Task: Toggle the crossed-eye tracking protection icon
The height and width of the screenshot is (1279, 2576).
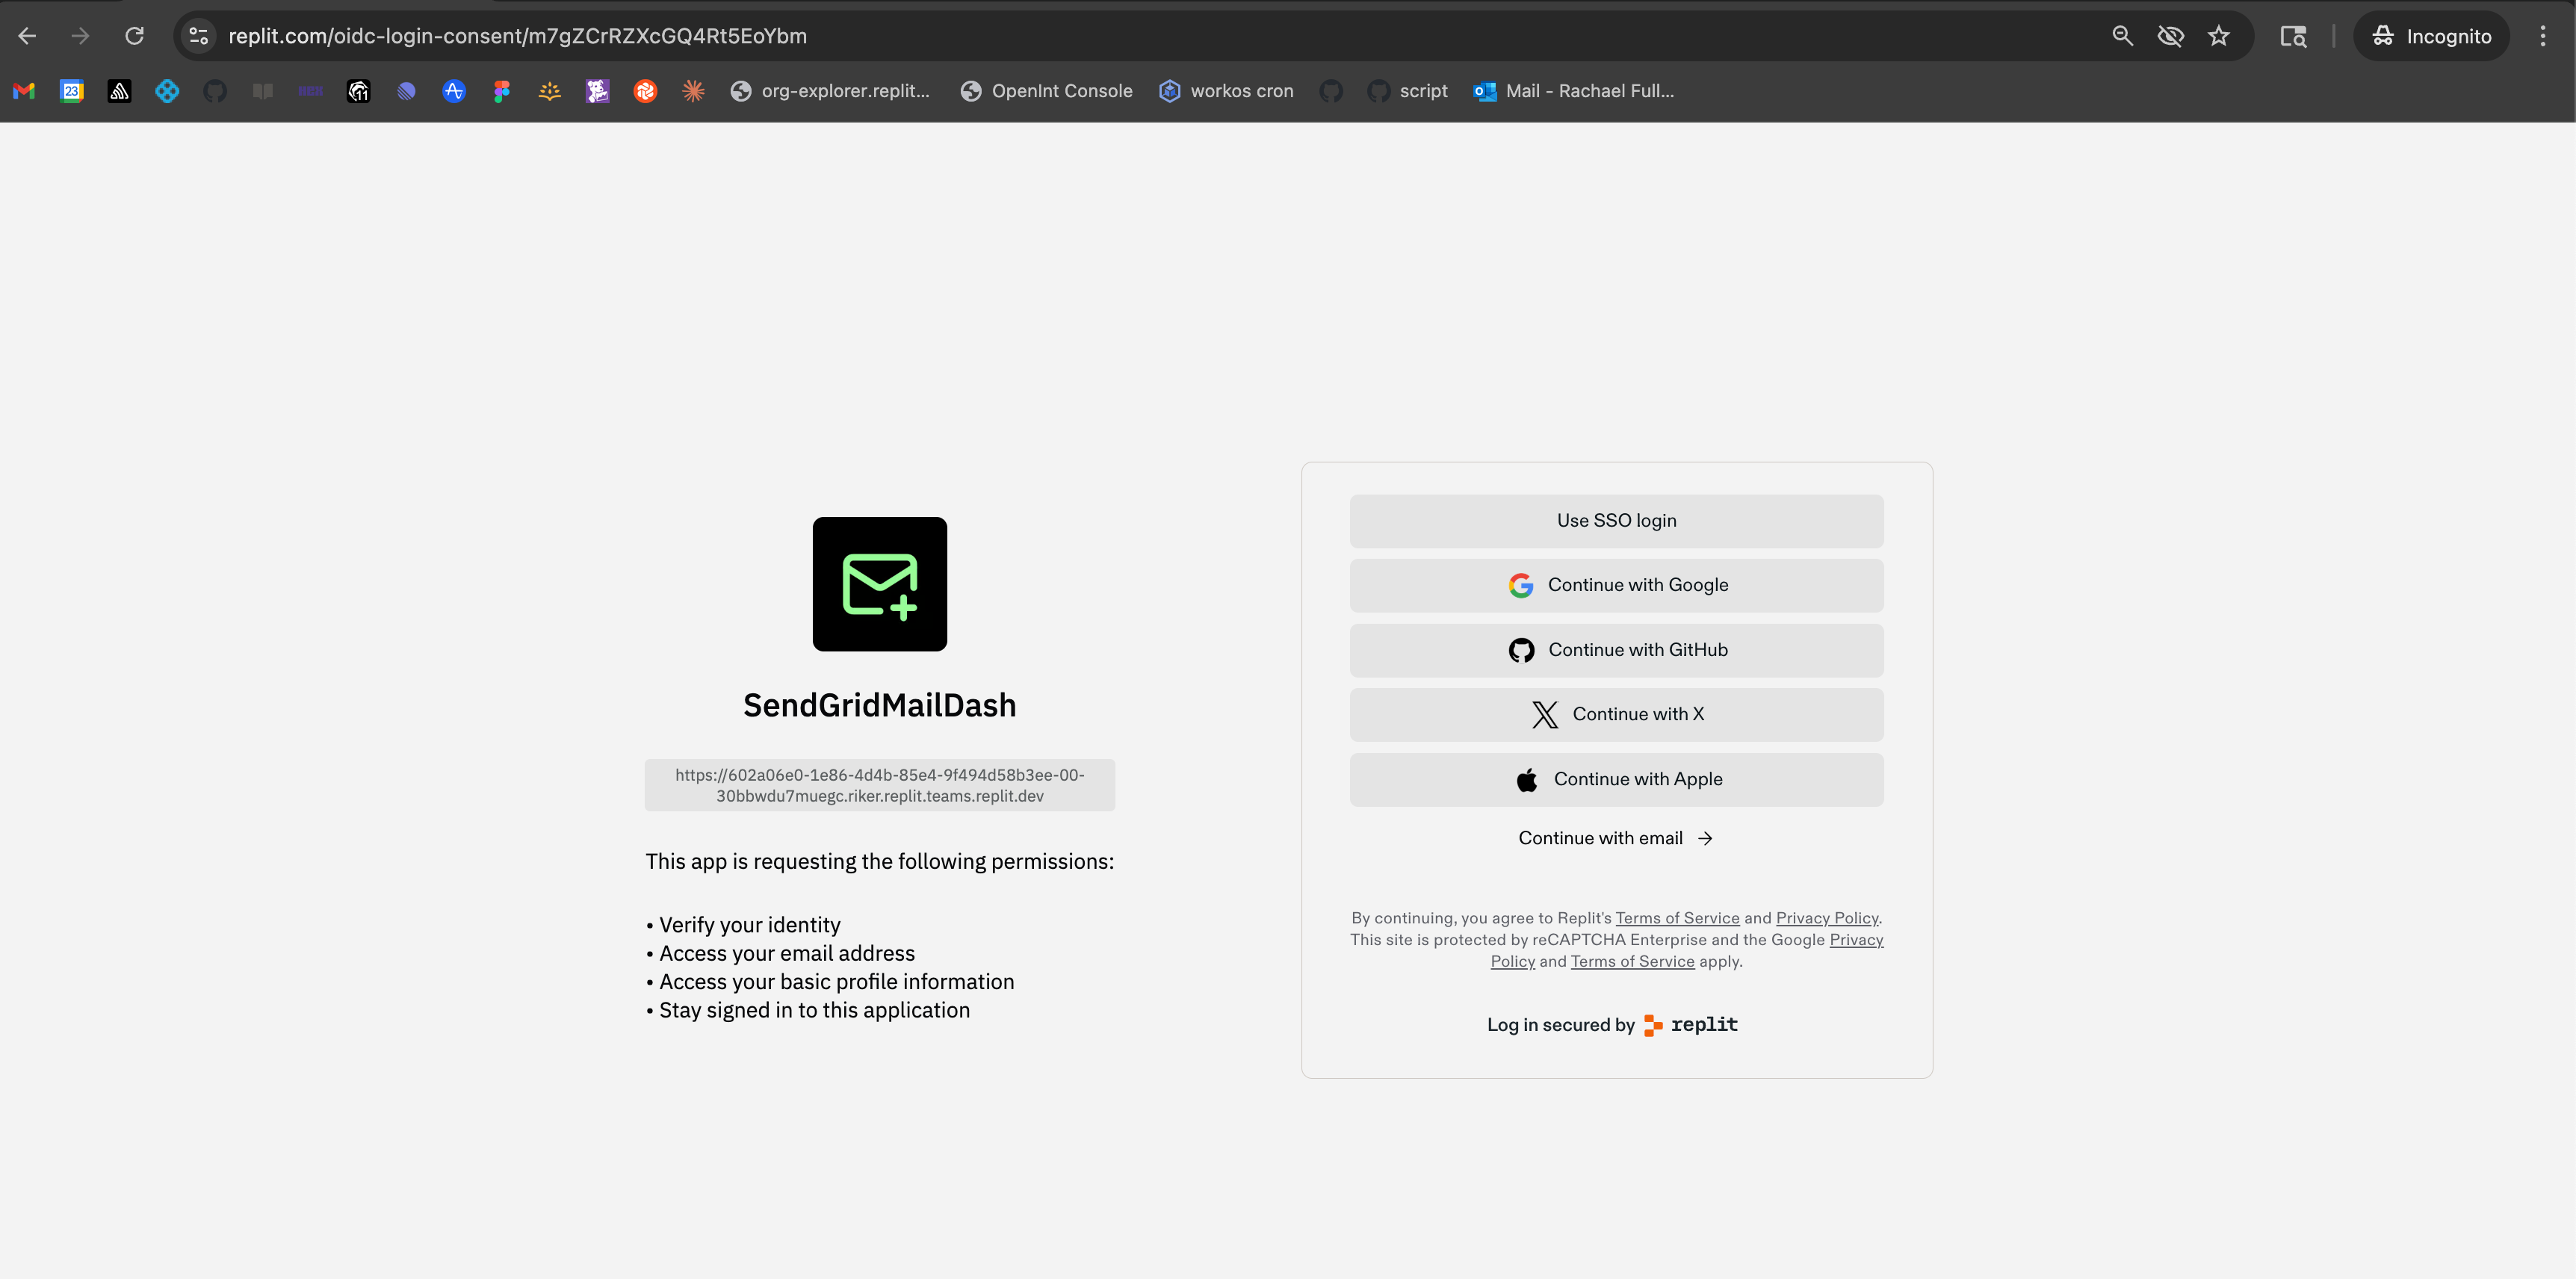Action: pos(2170,36)
